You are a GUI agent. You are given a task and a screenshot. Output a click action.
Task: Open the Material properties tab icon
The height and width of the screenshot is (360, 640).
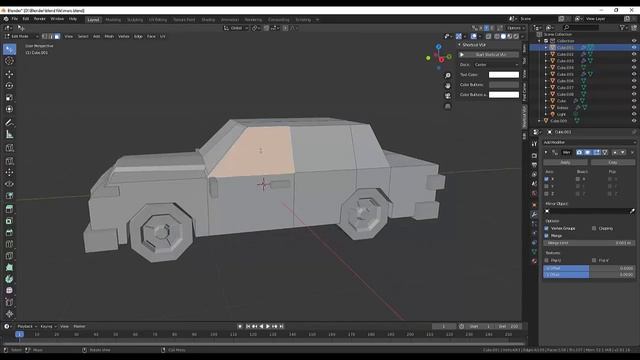[x=534, y=261]
